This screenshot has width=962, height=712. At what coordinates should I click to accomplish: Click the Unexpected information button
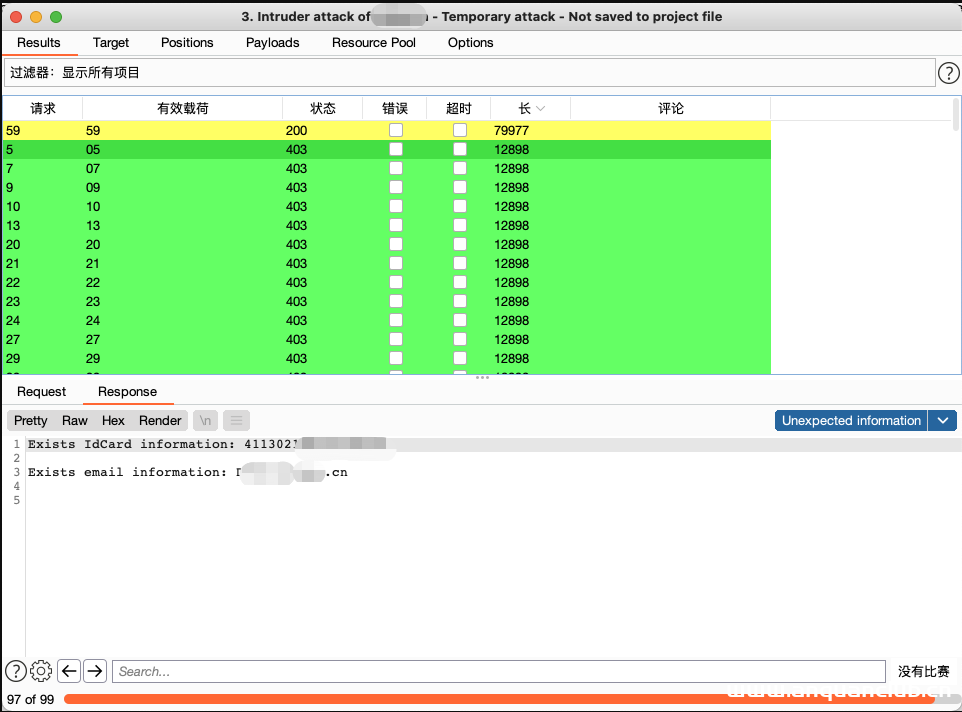(851, 421)
